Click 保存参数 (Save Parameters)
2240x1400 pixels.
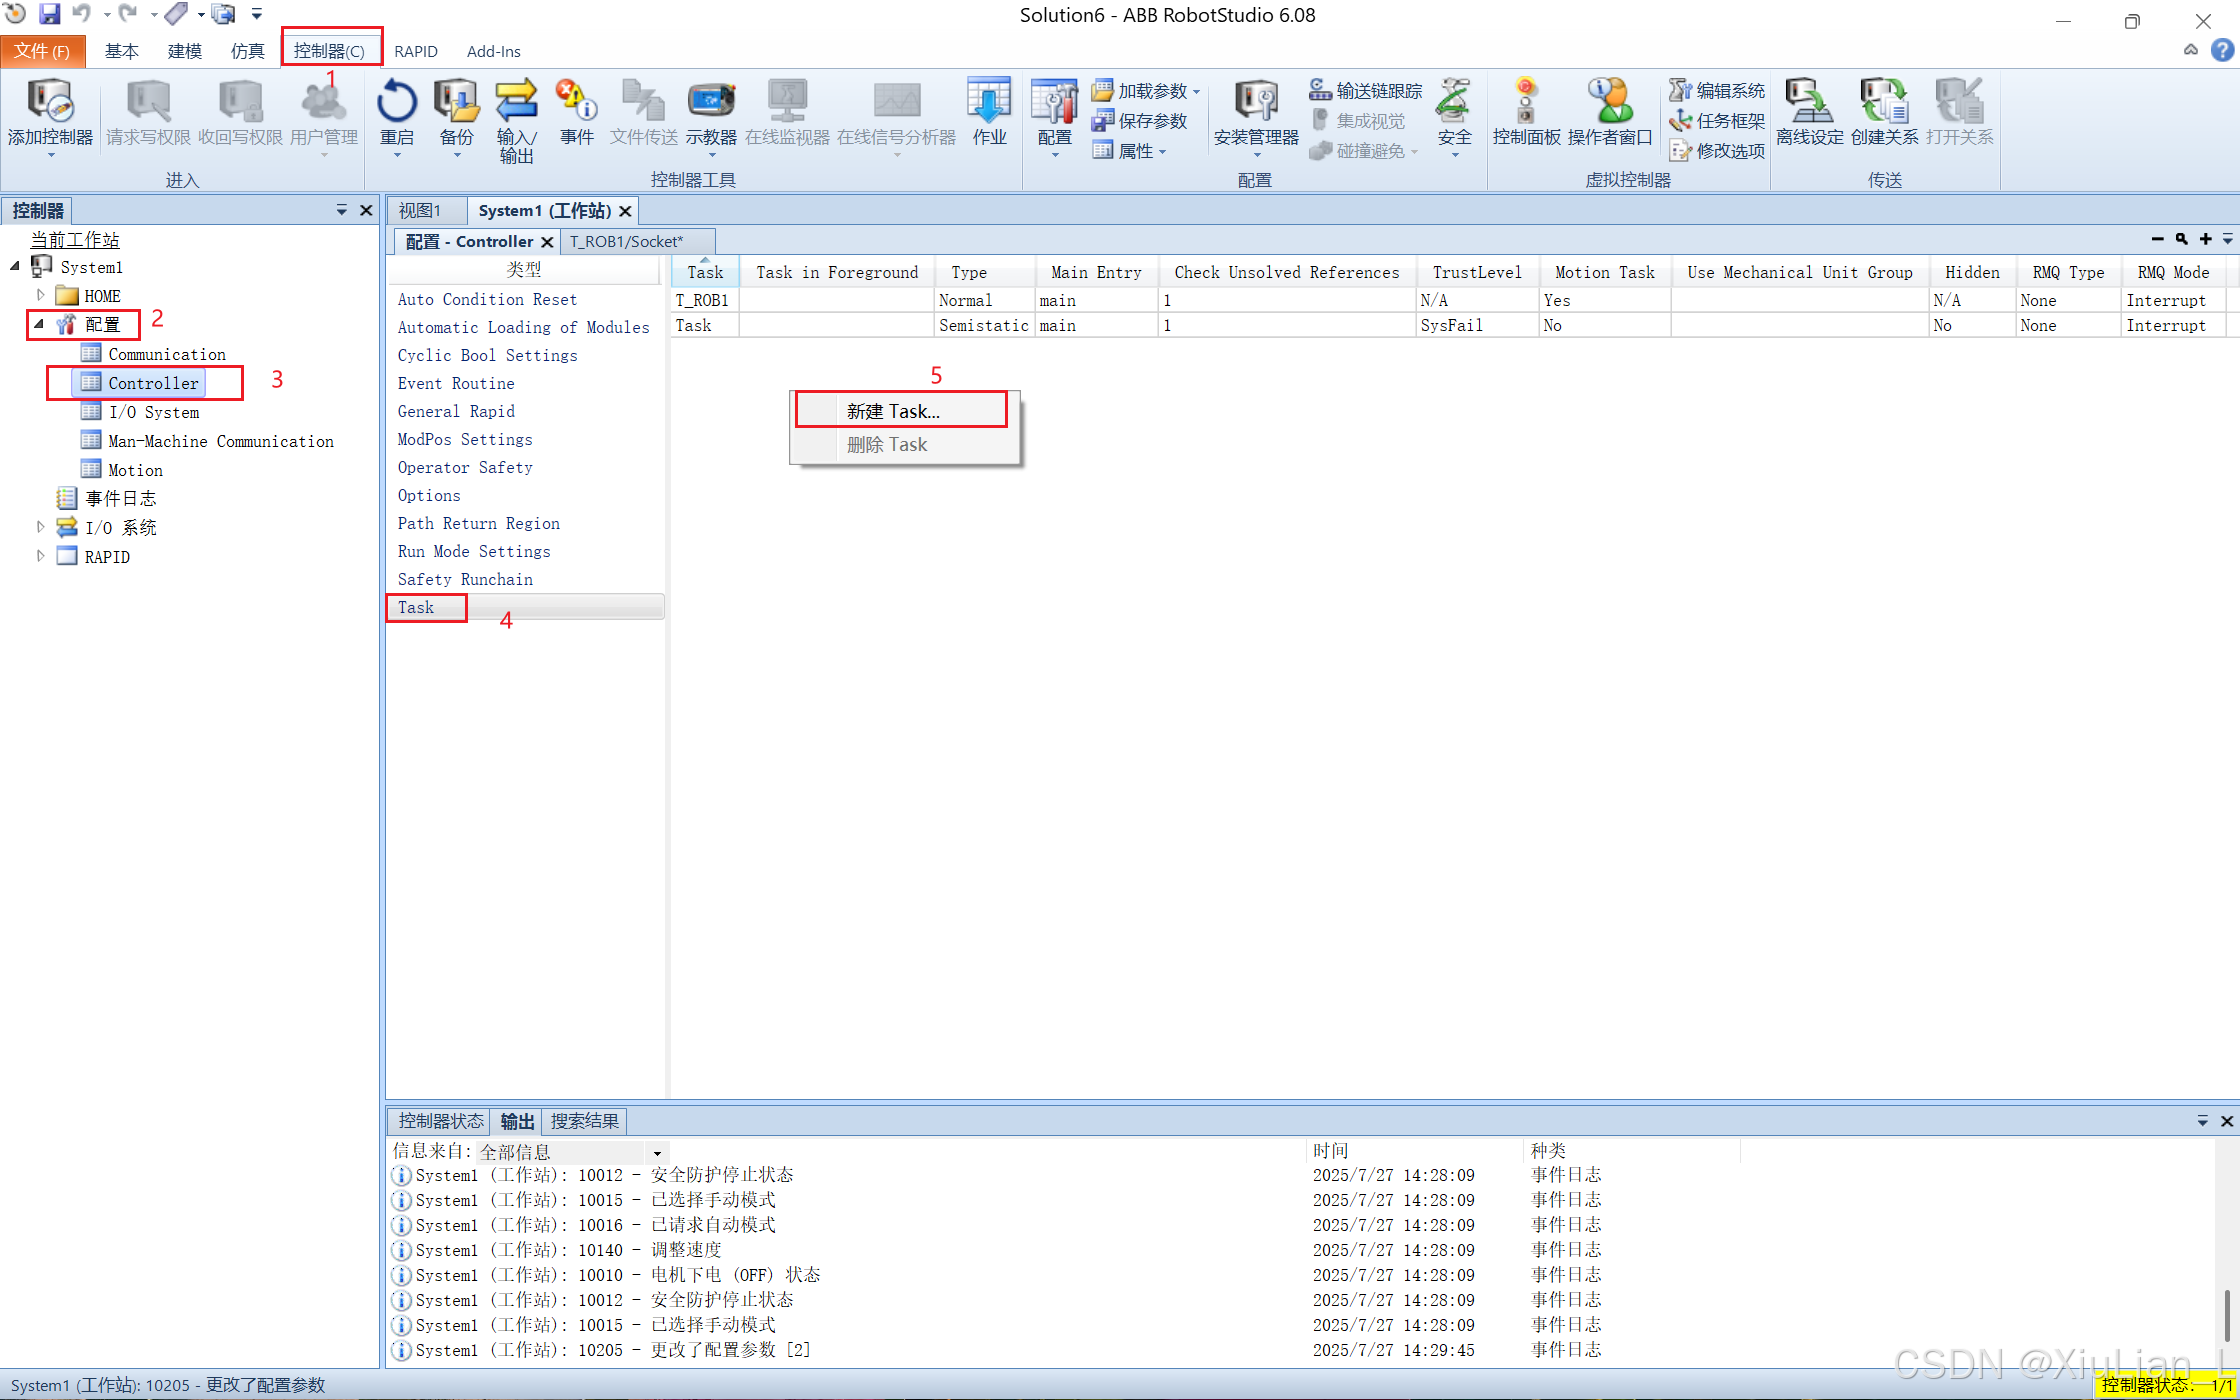tap(1140, 121)
